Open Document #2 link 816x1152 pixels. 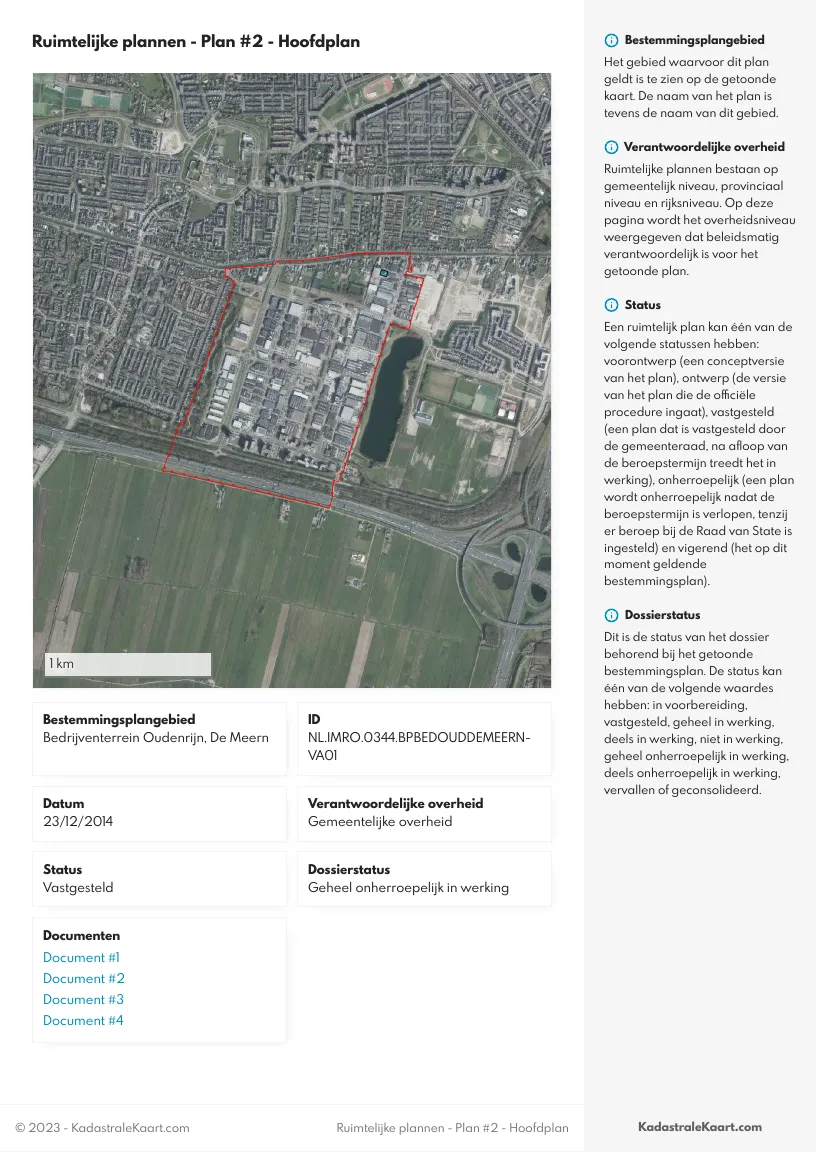click(x=84, y=979)
